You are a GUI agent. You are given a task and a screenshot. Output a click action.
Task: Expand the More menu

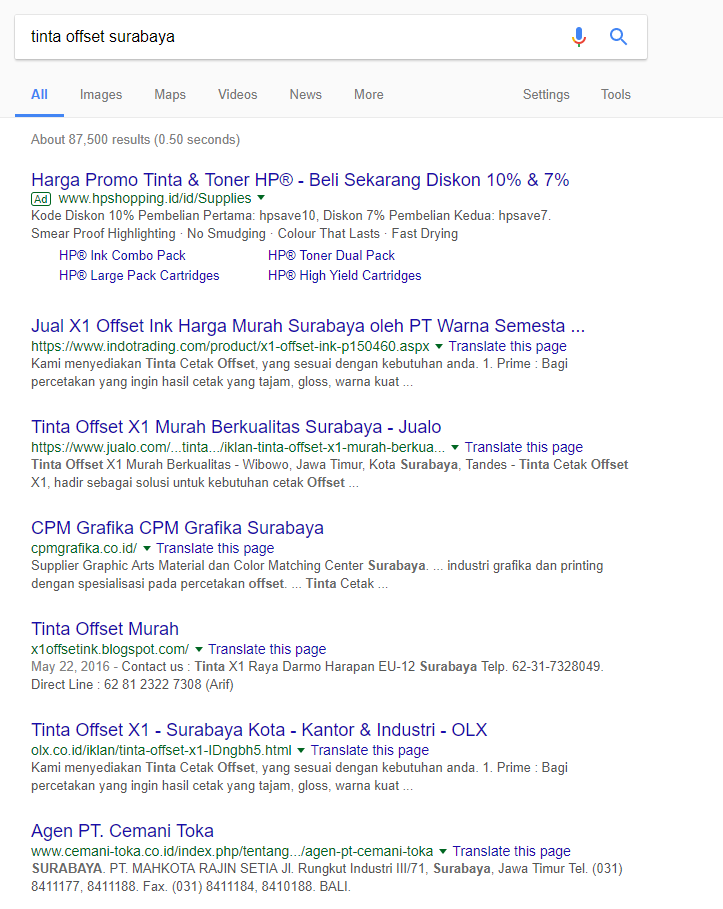pyautogui.click(x=369, y=94)
